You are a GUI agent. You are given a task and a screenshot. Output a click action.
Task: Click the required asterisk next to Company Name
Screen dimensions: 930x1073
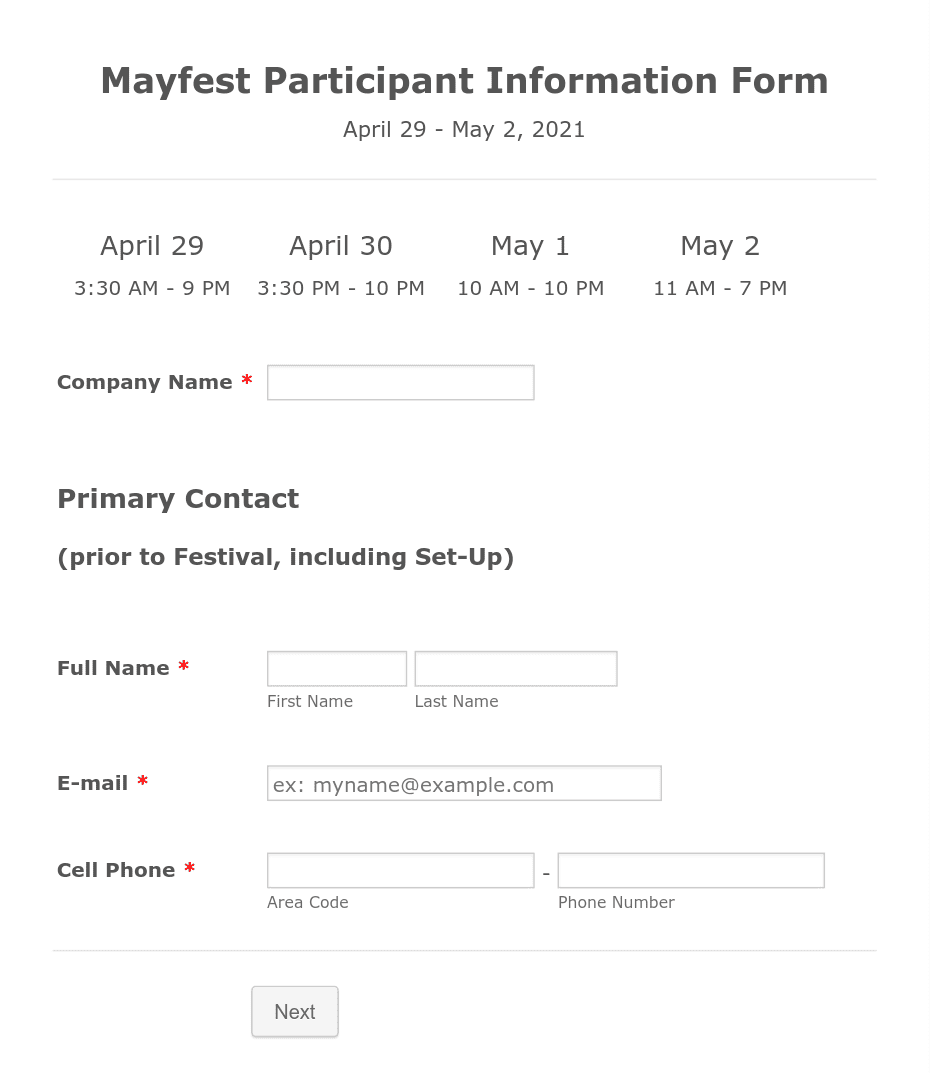(246, 381)
